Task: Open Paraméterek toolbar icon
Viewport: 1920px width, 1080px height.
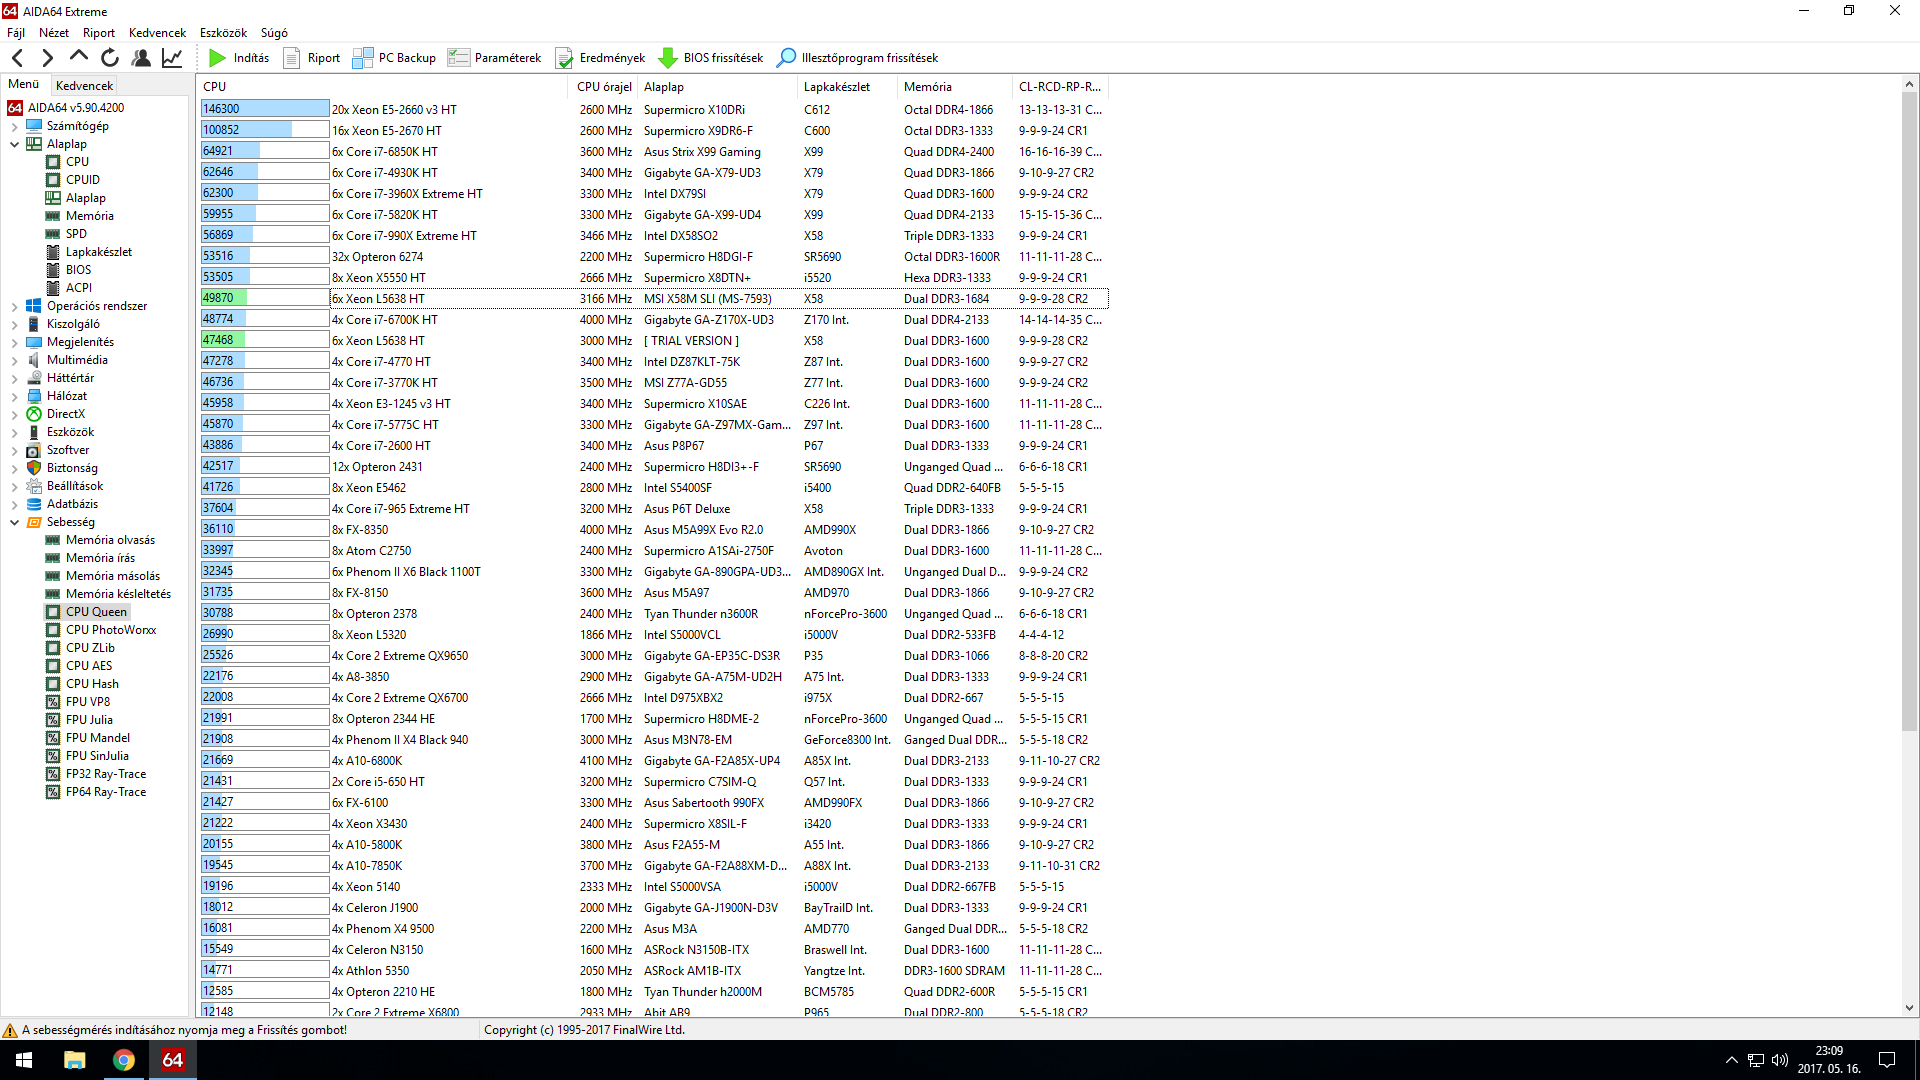Action: (459, 58)
